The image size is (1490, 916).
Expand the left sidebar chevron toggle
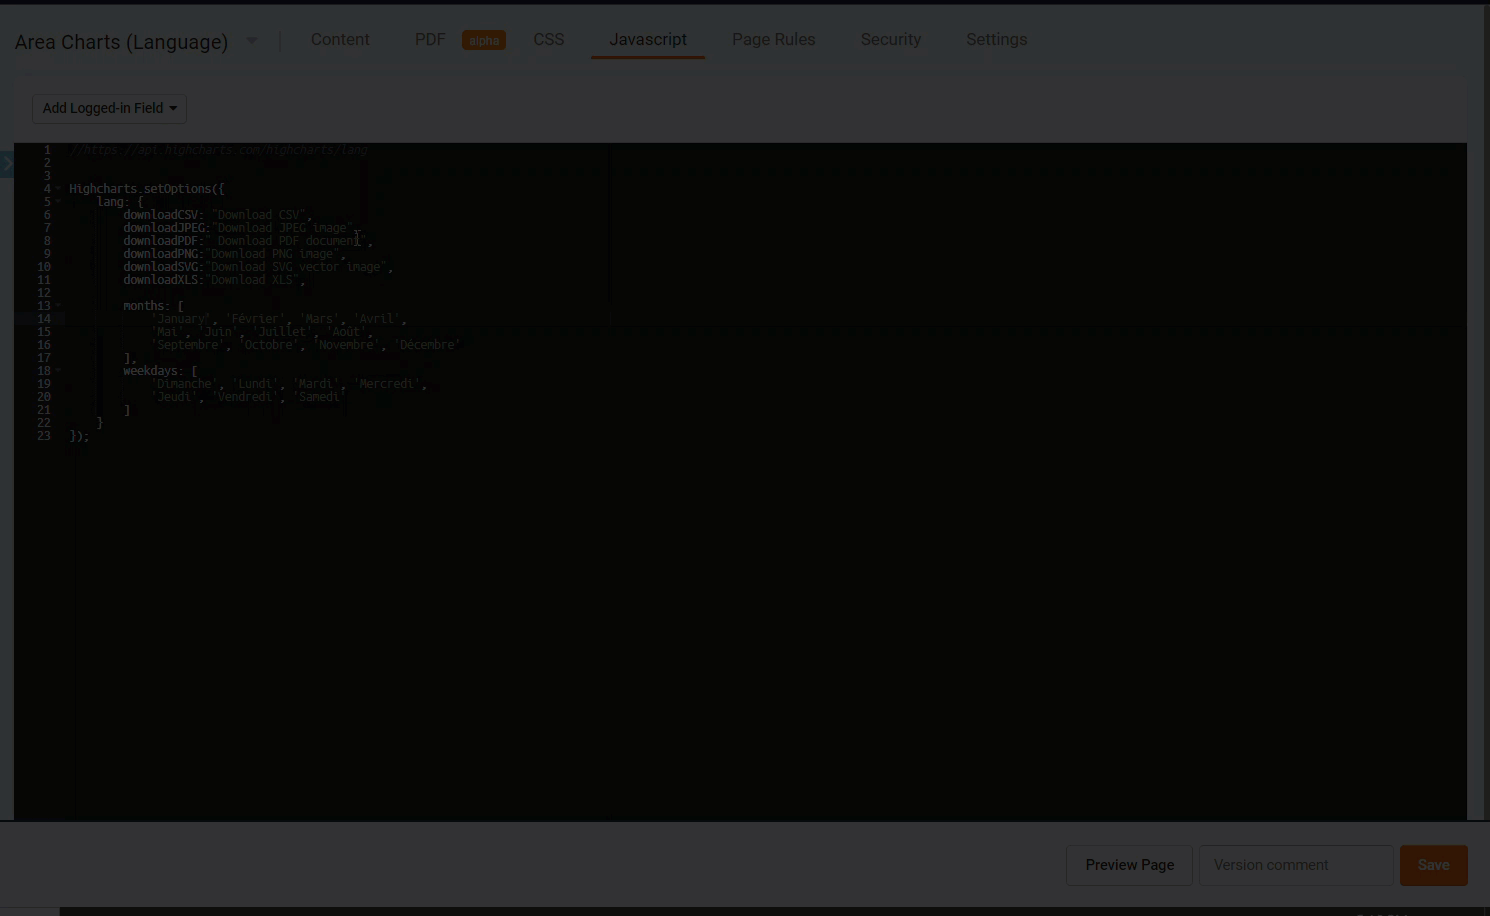[x=6, y=164]
